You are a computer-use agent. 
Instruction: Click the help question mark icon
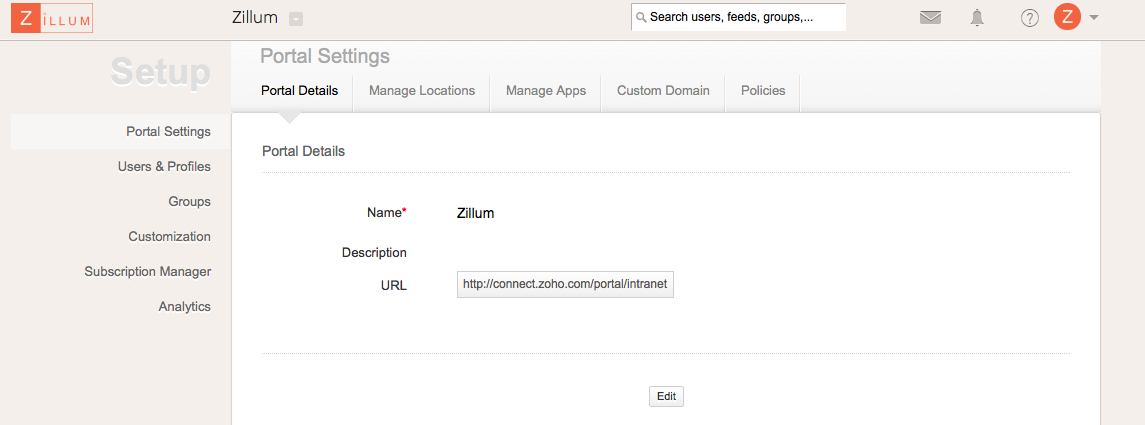pos(1029,18)
